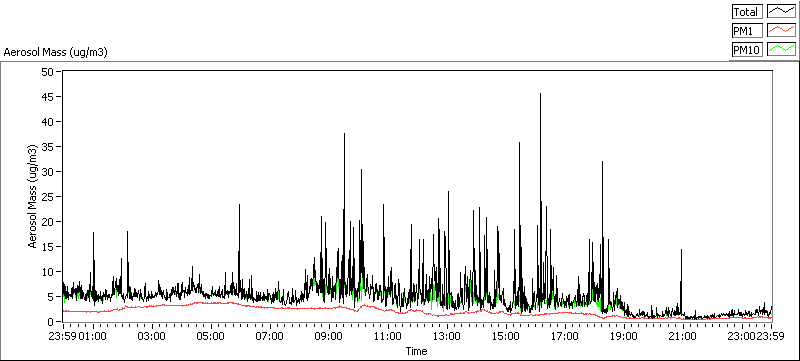Click the 07:00 time axis label

[x=270, y=337]
